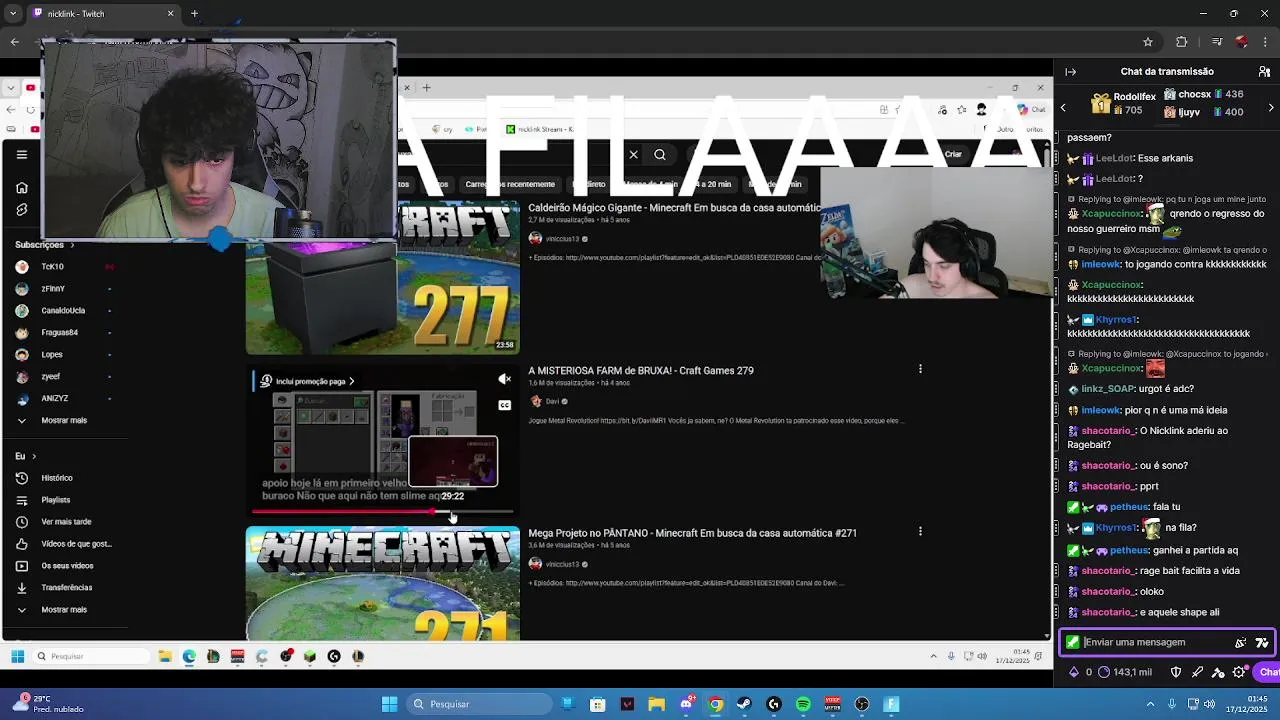
Task: Close the 'nicklink - Twitch' browser tab
Action: point(170,14)
